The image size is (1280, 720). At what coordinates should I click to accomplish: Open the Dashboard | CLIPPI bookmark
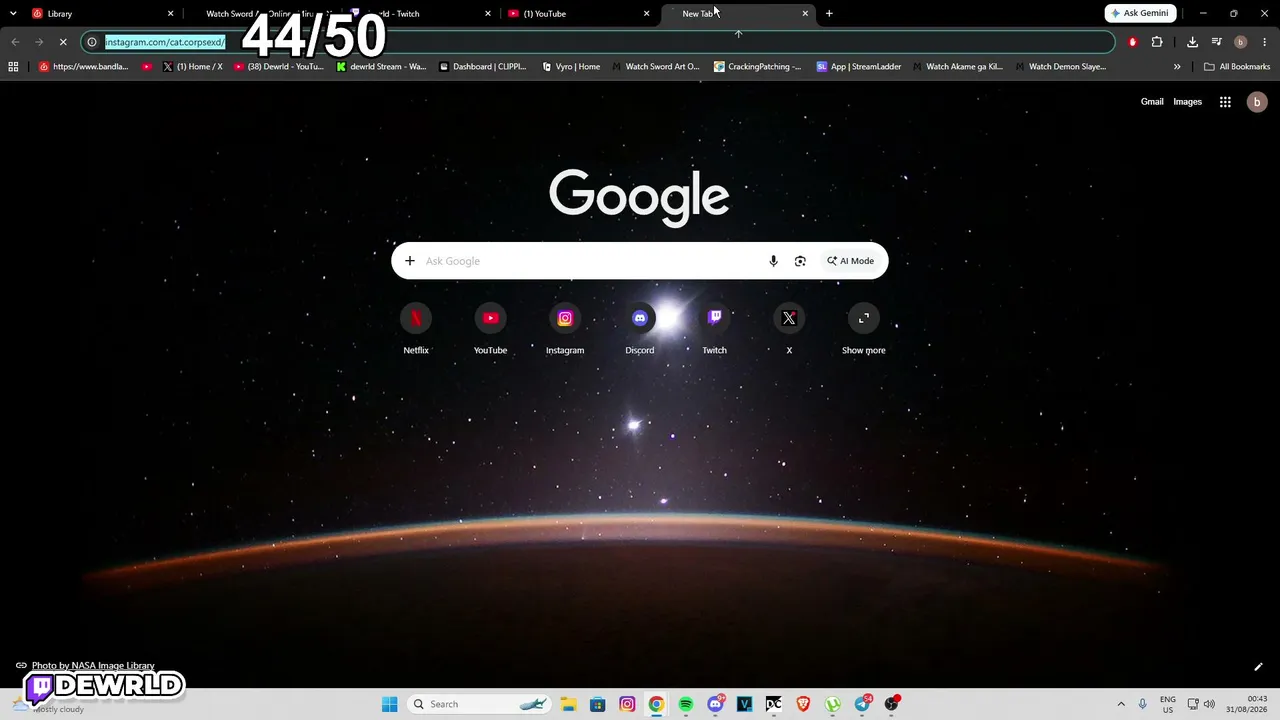pyautogui.click(x=482, y=67)
